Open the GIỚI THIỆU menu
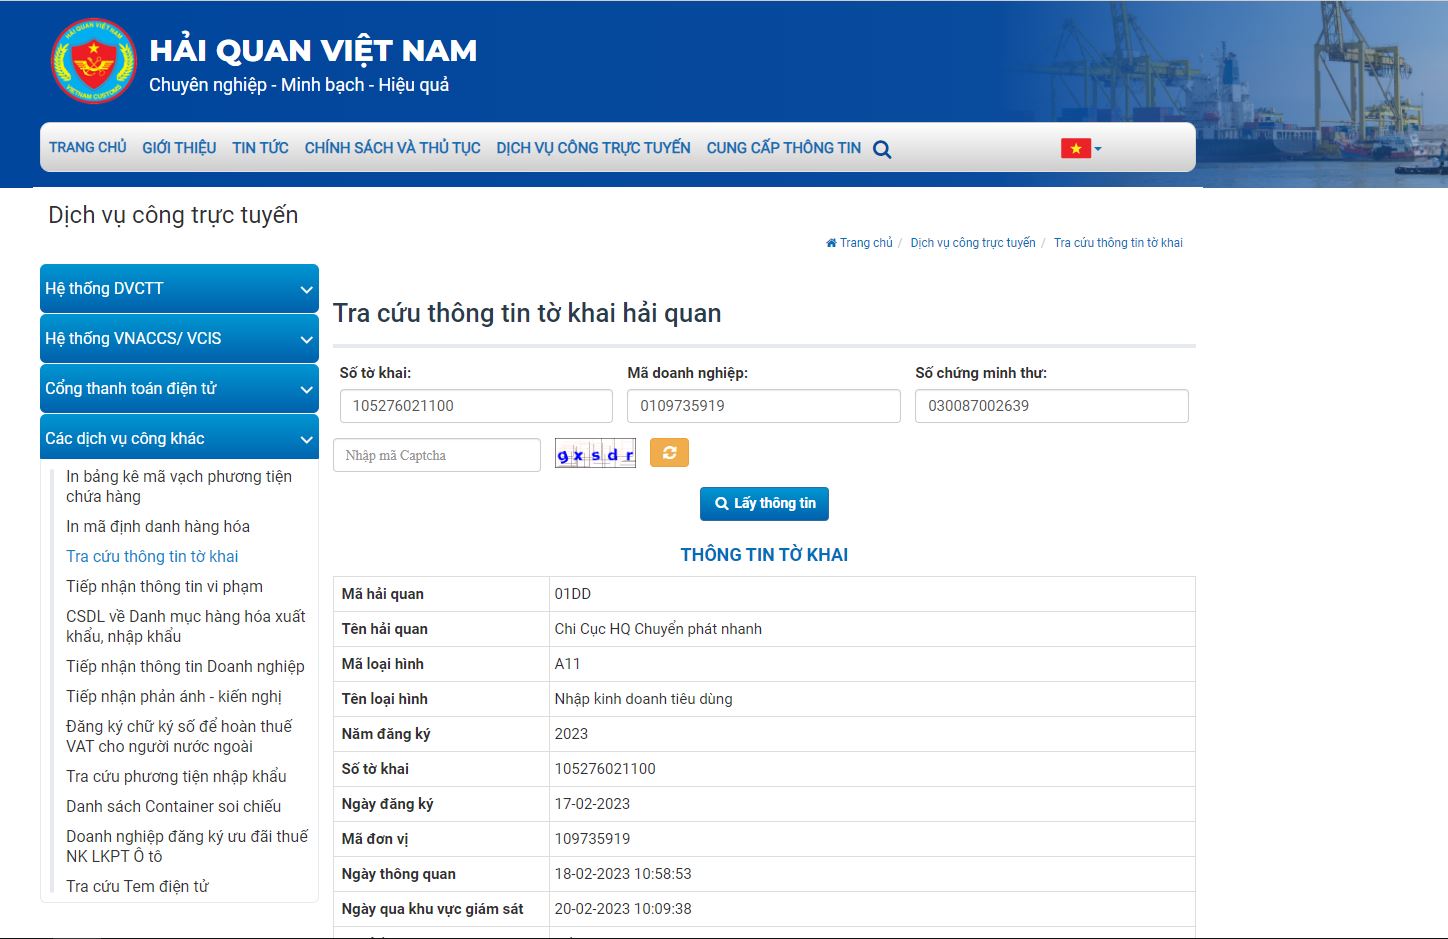 [179, 147]
